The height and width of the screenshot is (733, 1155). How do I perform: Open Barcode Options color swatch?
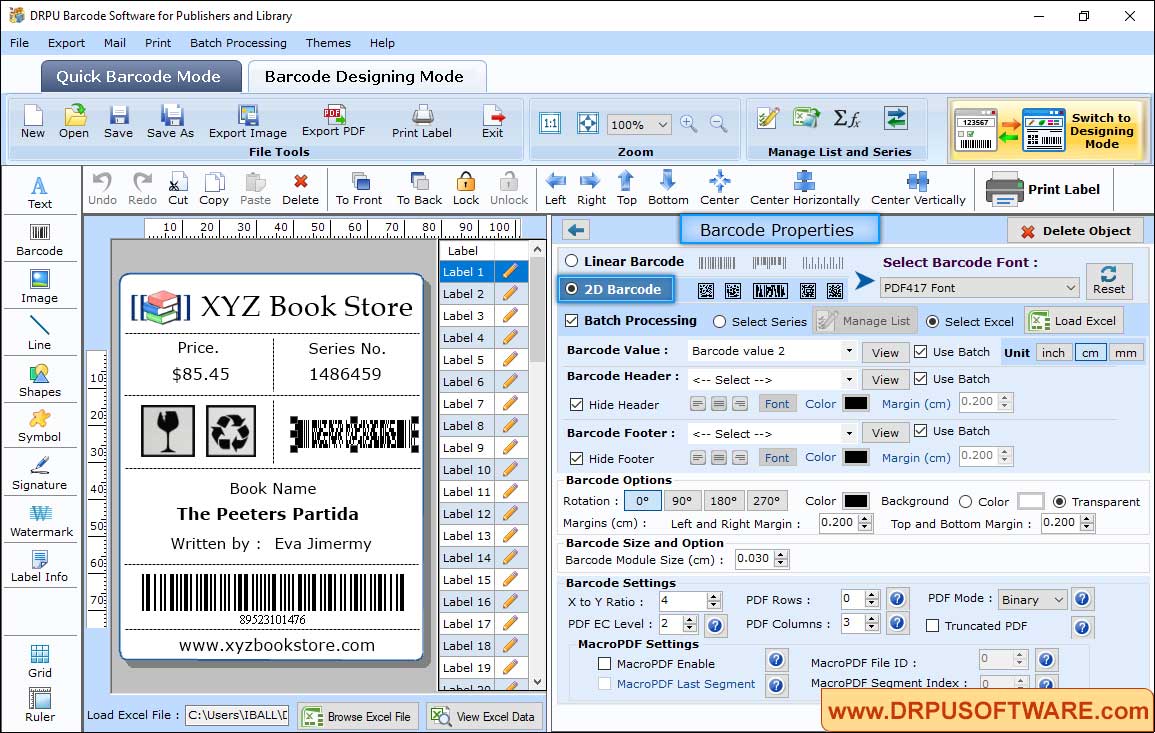coord(856,501)
